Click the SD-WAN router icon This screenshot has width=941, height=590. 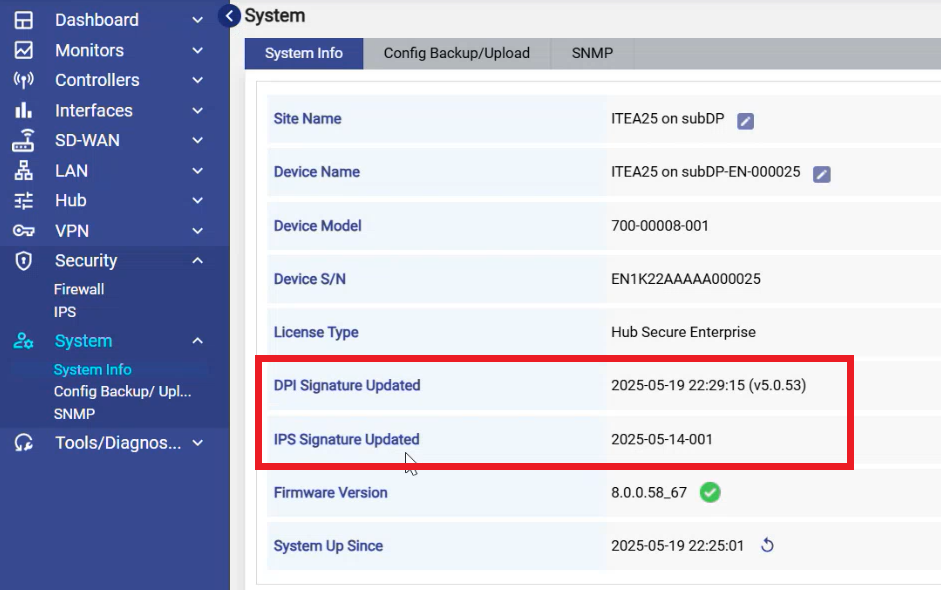(23, 140)
